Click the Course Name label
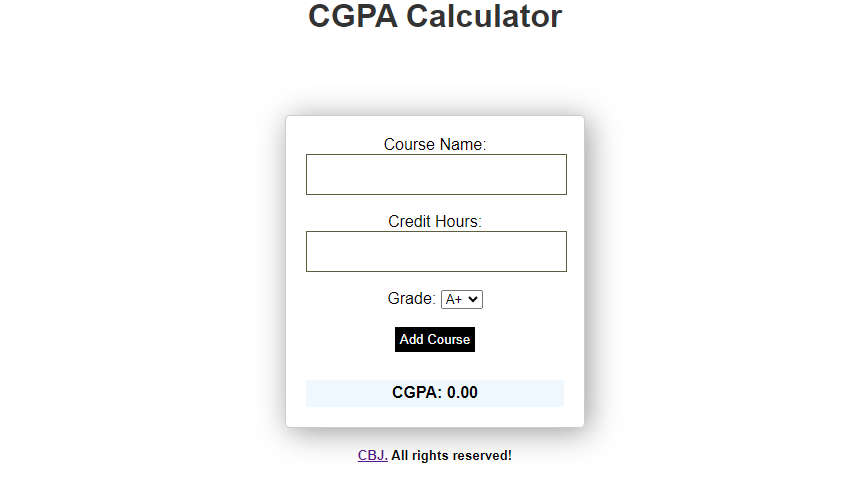 click(435, 144)
